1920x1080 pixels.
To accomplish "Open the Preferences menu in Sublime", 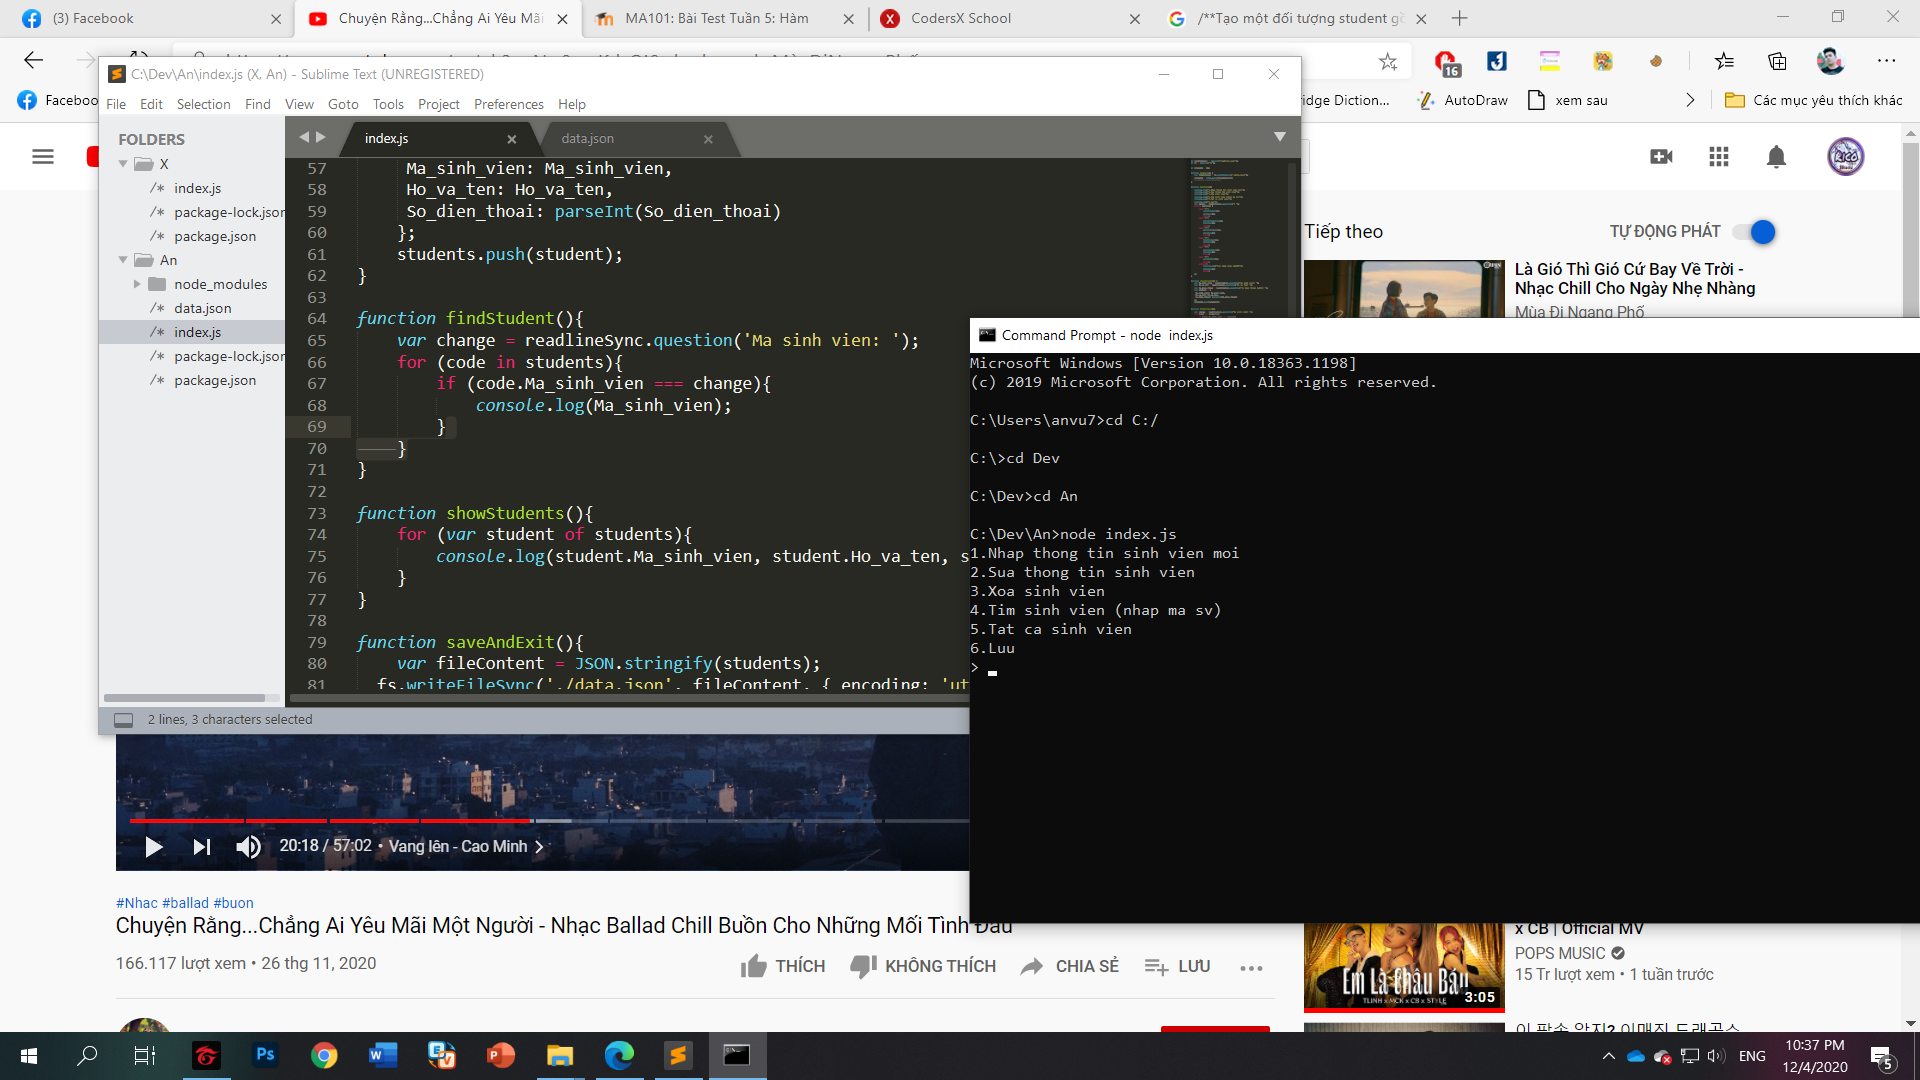I will click(x=508, y=104).
